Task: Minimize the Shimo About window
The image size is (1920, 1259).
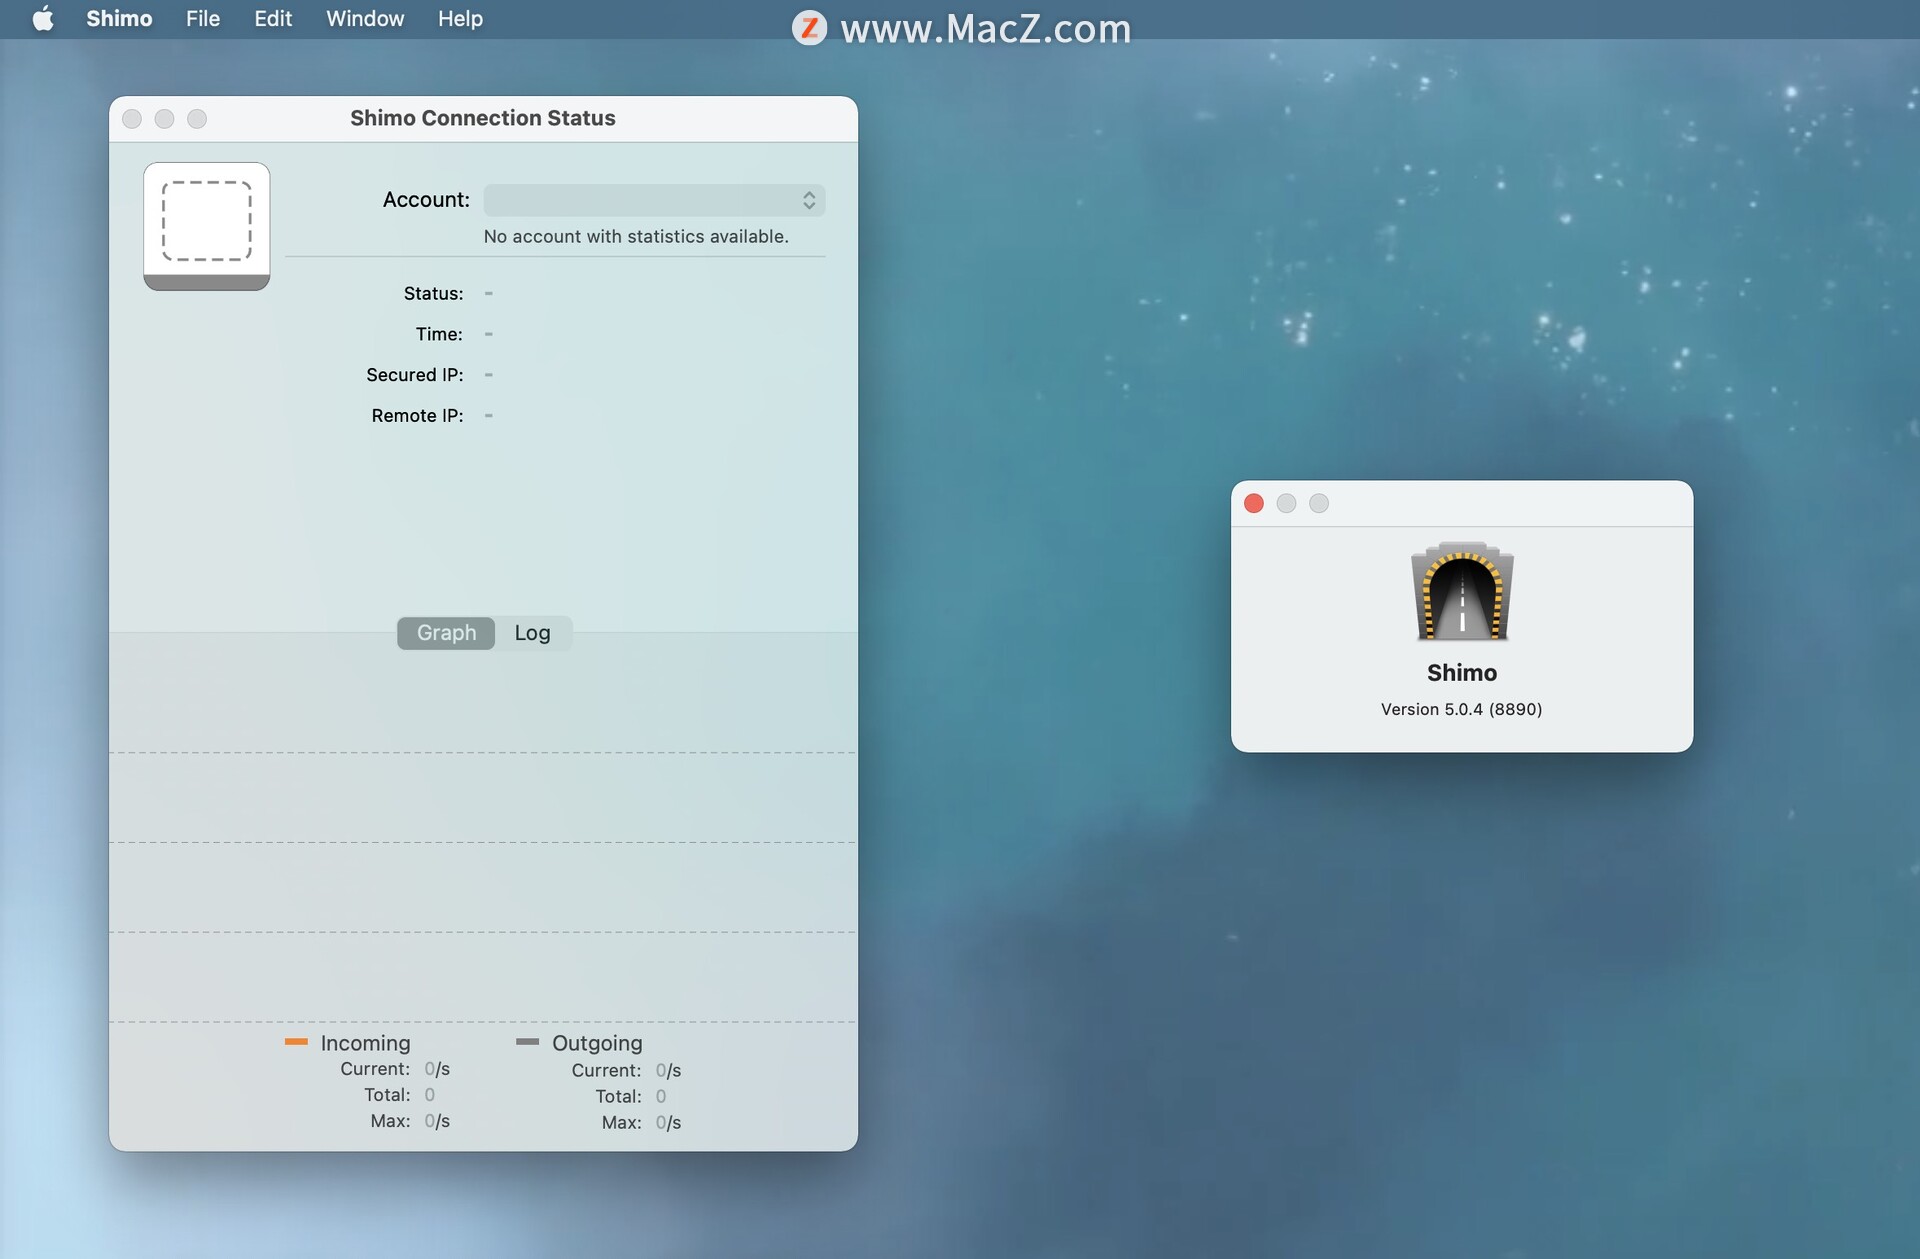Action: pyautogui.click(x=1287, y=503)
